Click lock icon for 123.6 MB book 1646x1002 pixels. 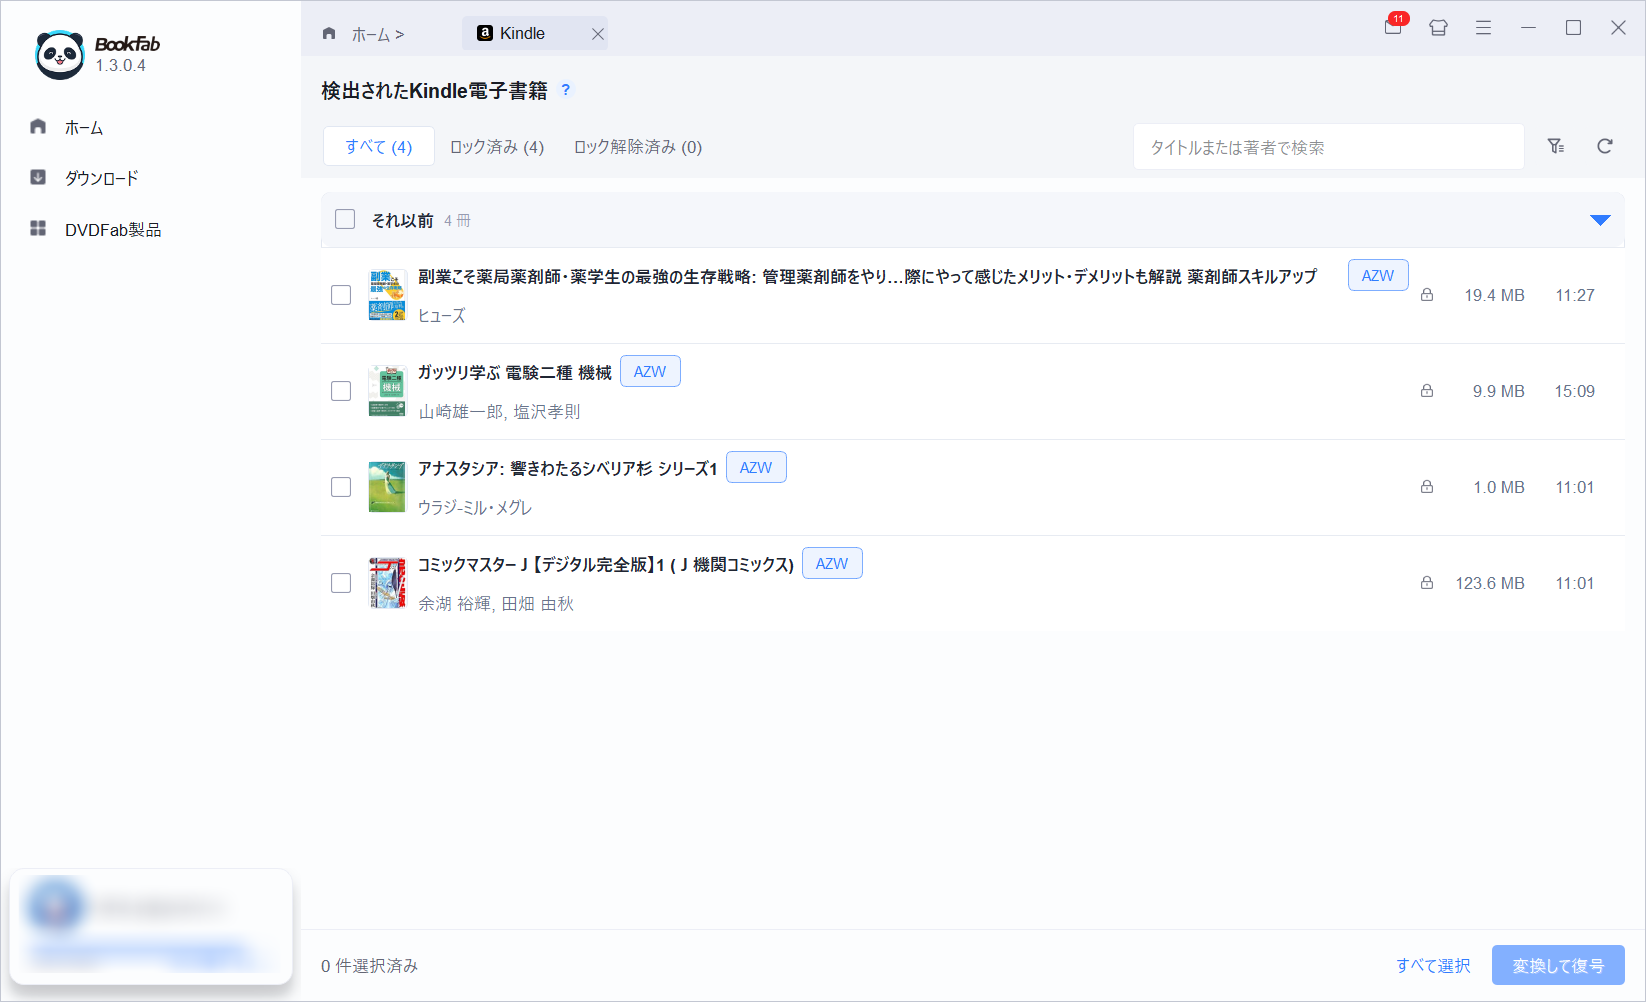tap(1427, 583)
